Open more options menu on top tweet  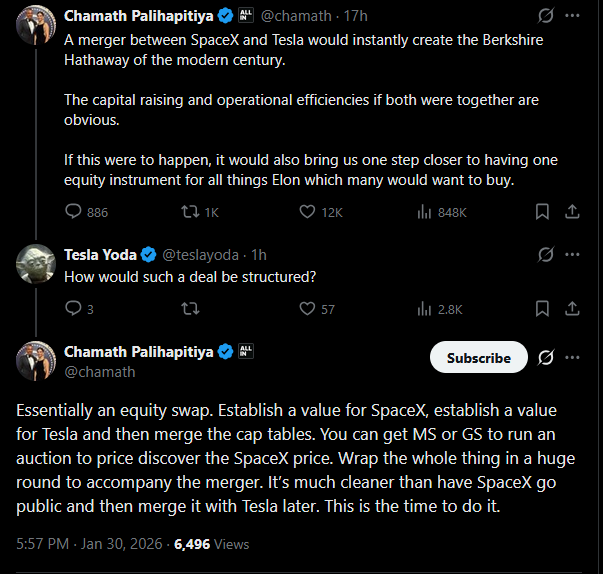point(573,16)
